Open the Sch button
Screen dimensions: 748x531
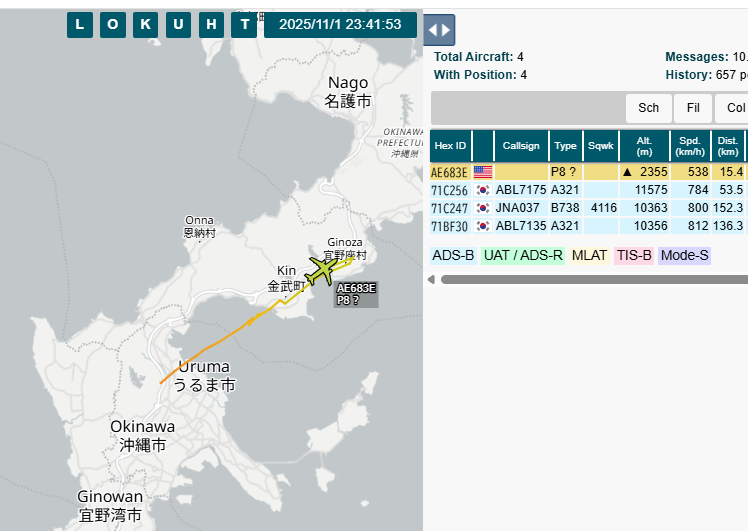pyautogui.click(x=649, y=108)
